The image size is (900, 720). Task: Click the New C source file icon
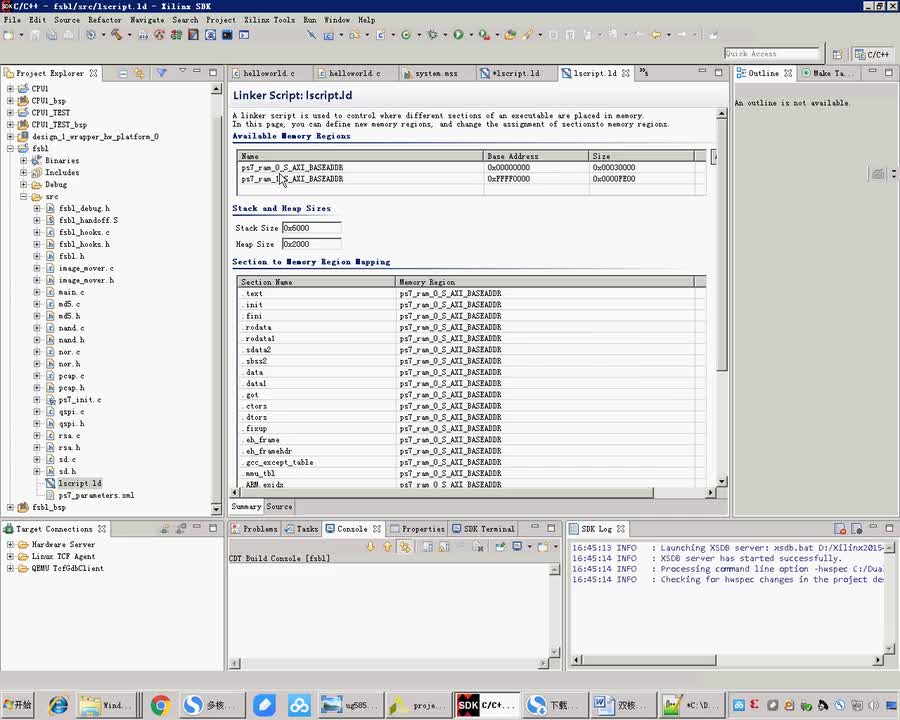tap(380, 35)
